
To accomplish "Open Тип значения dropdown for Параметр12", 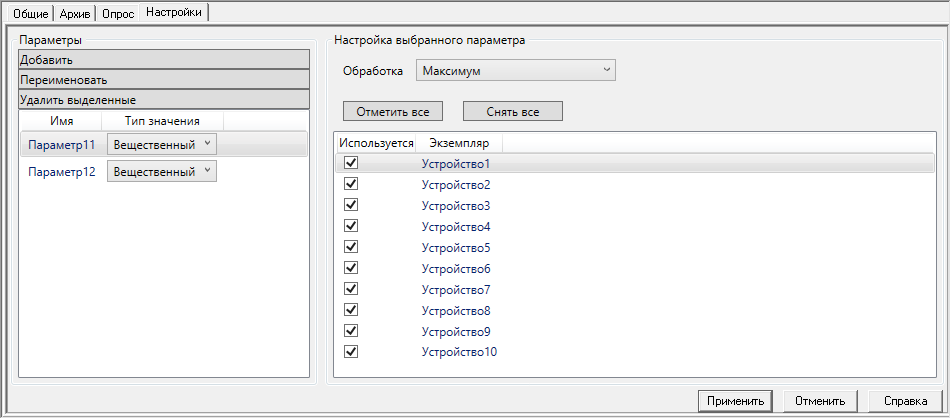I will [x=162, y=171].
